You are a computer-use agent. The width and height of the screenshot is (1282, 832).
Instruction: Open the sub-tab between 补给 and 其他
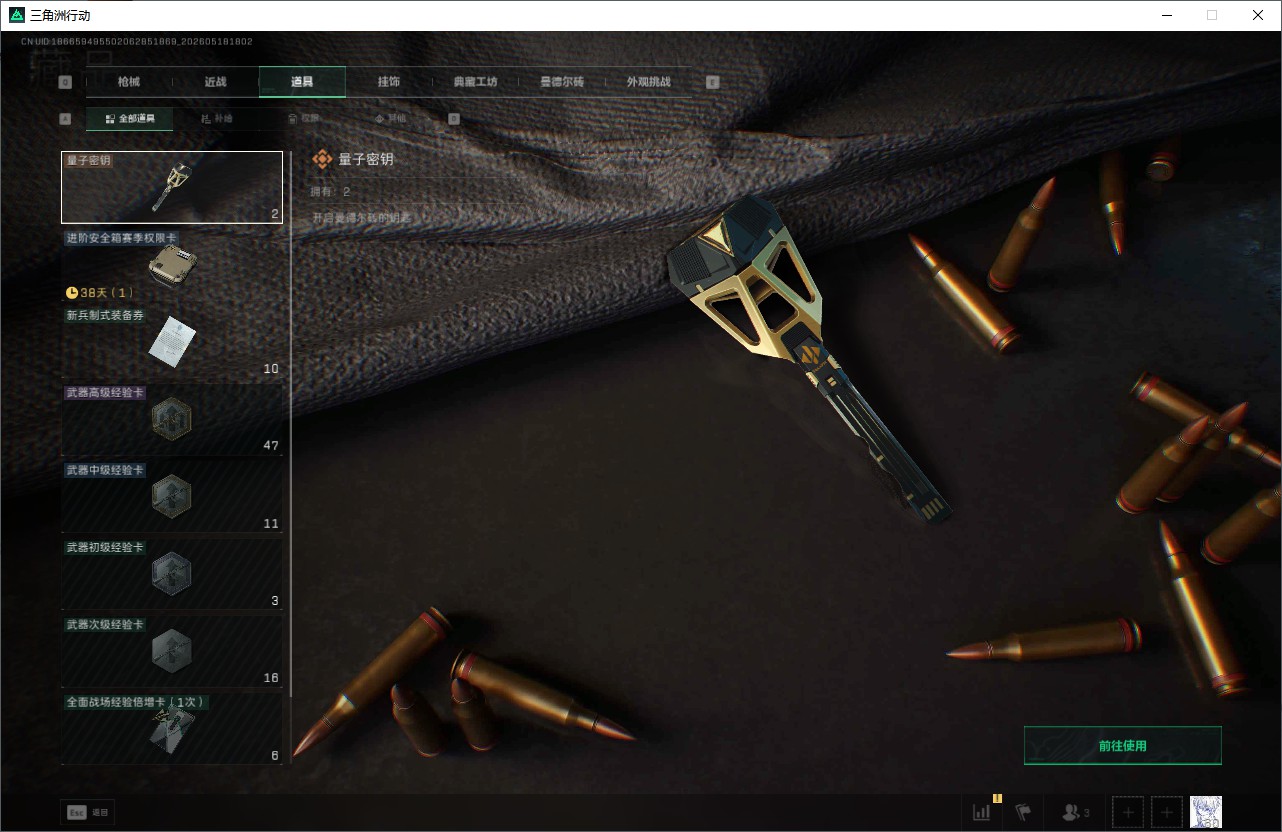(x=303, y=119)
